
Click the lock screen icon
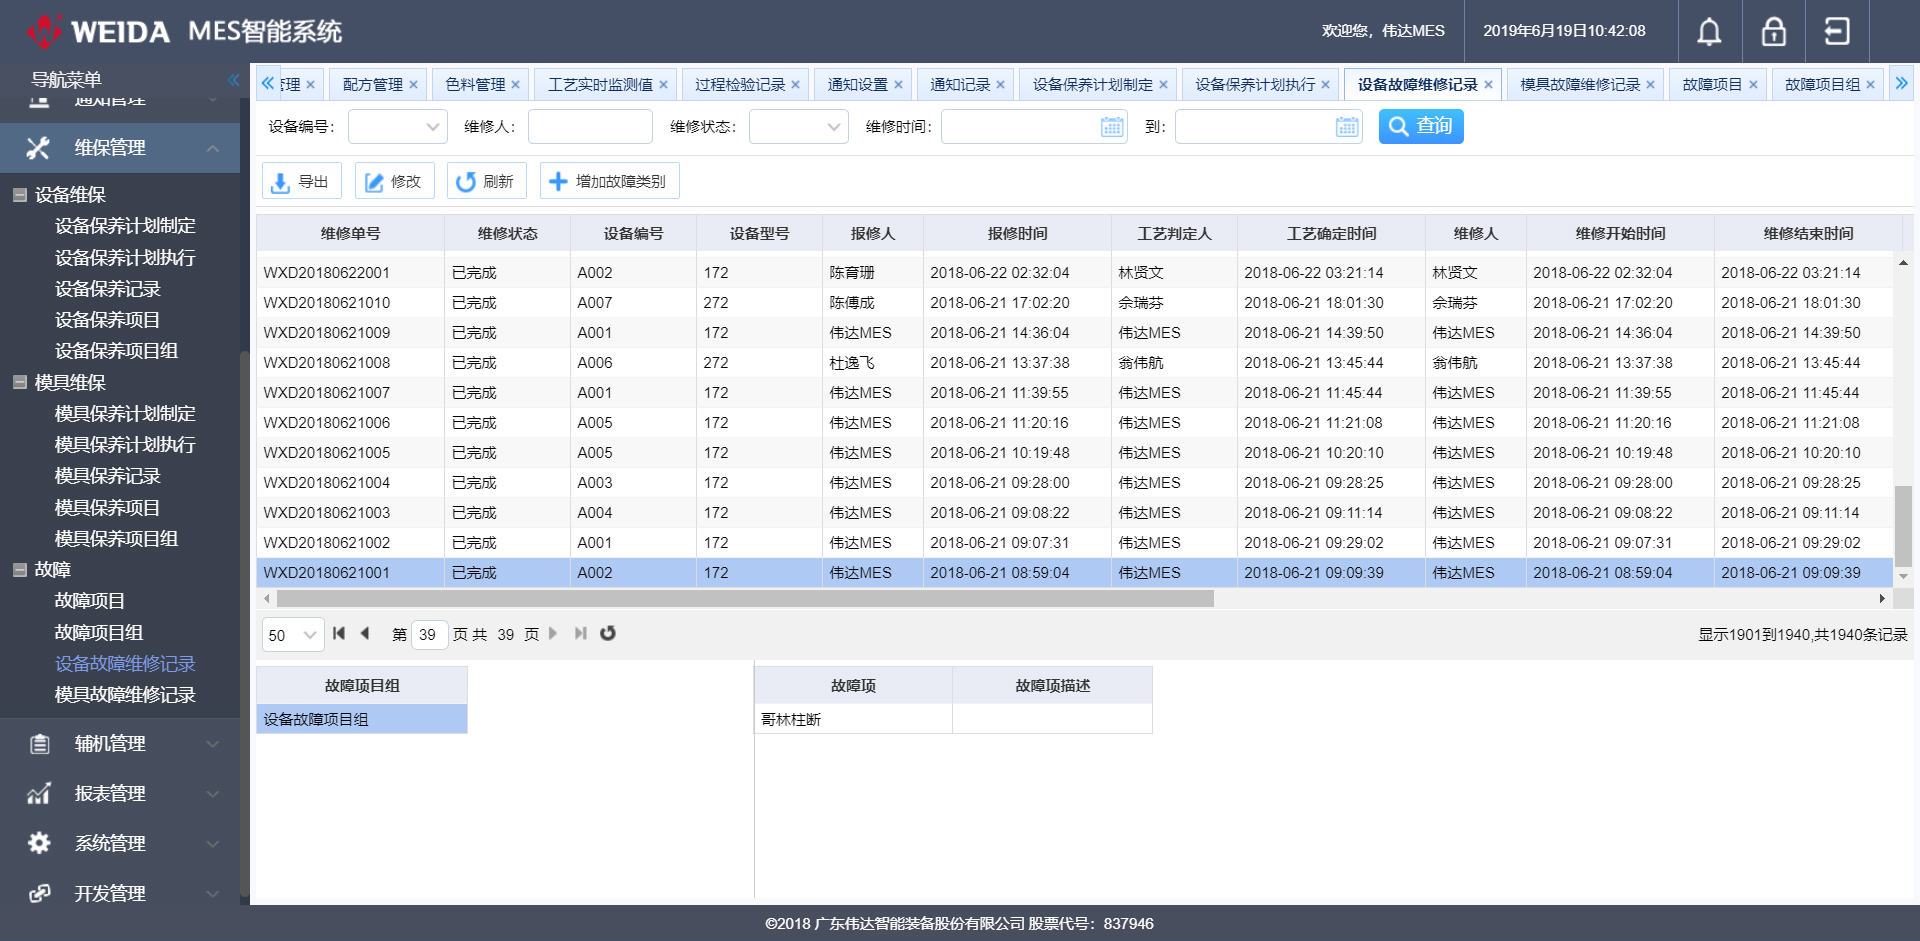point(1773,32)
